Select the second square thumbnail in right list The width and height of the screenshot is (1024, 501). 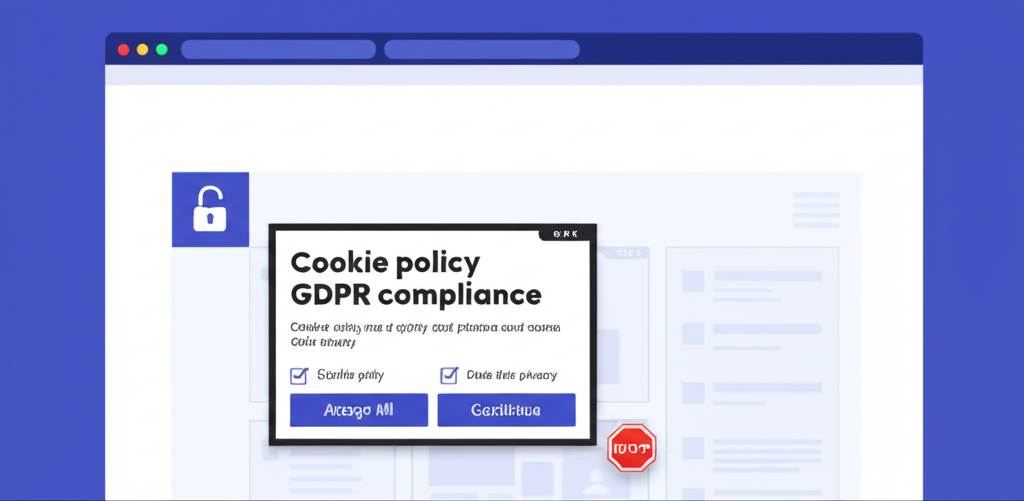click(x=693, y=333)
